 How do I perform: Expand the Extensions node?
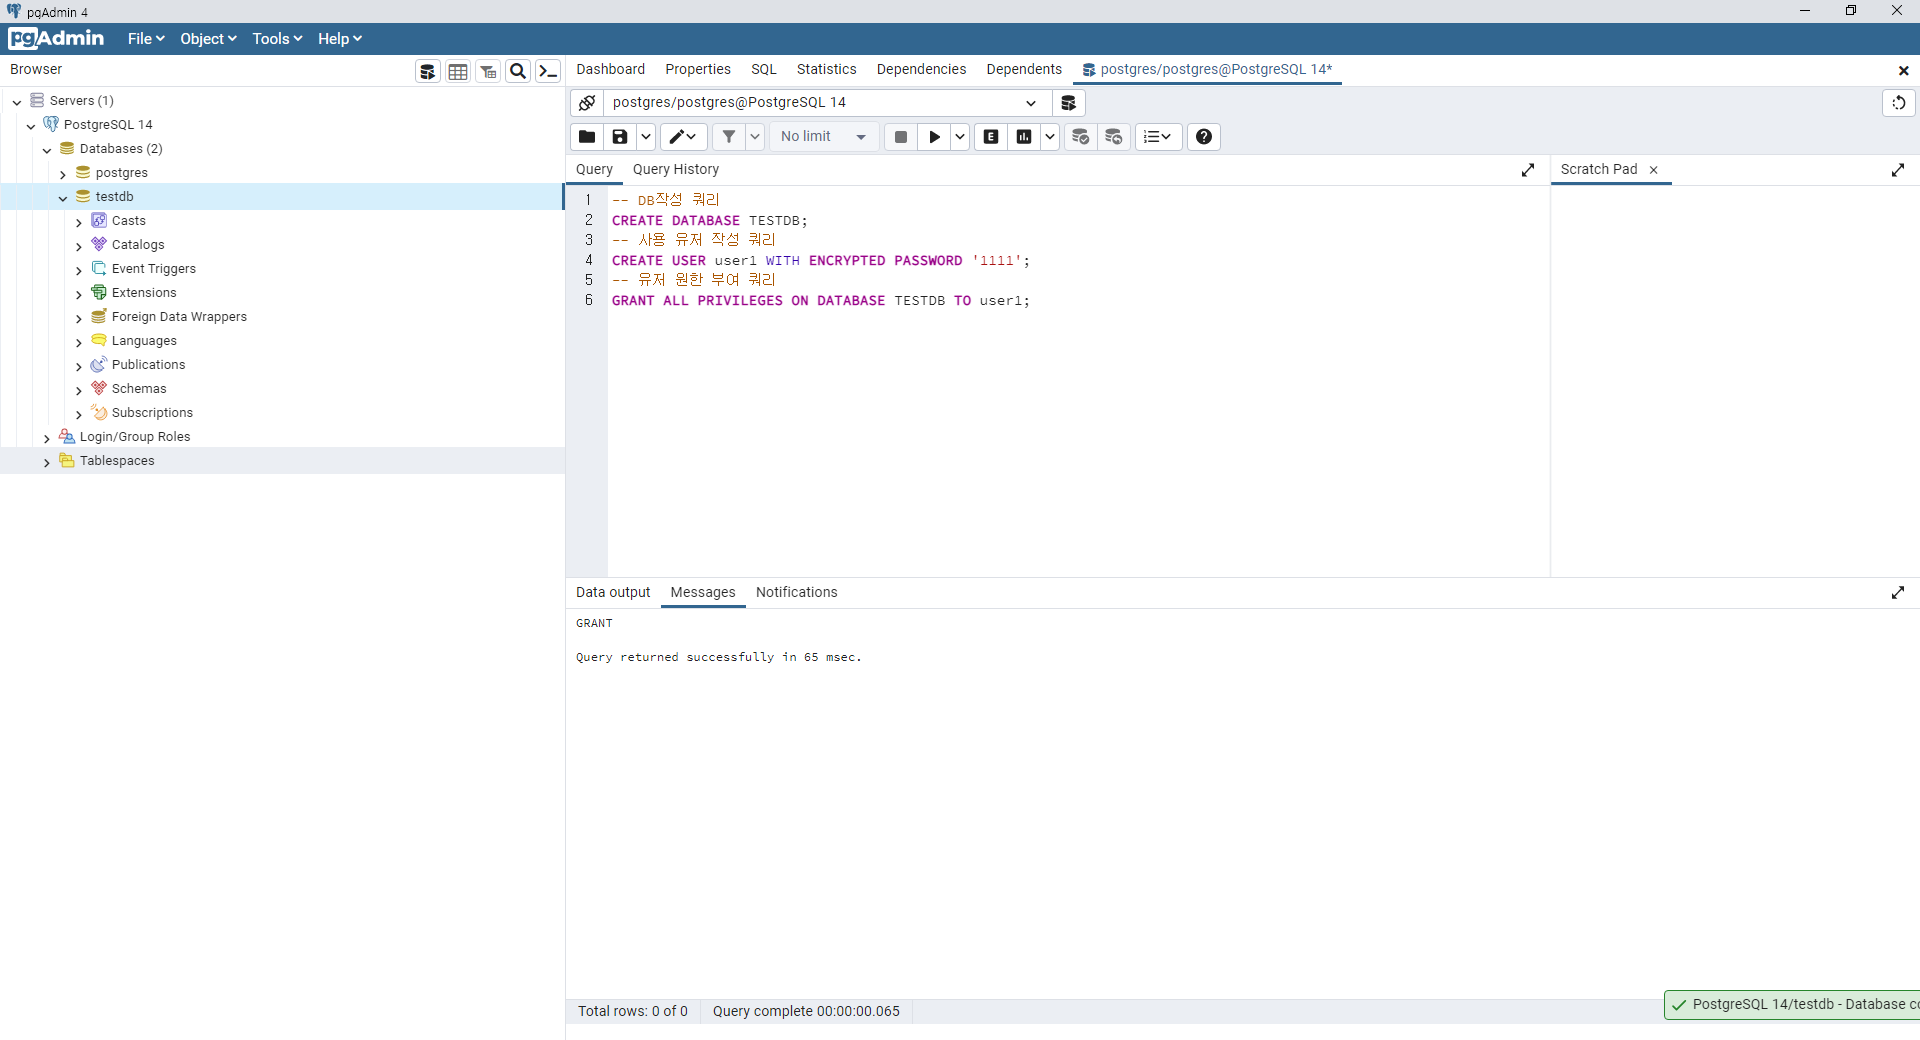click(79, 294)
